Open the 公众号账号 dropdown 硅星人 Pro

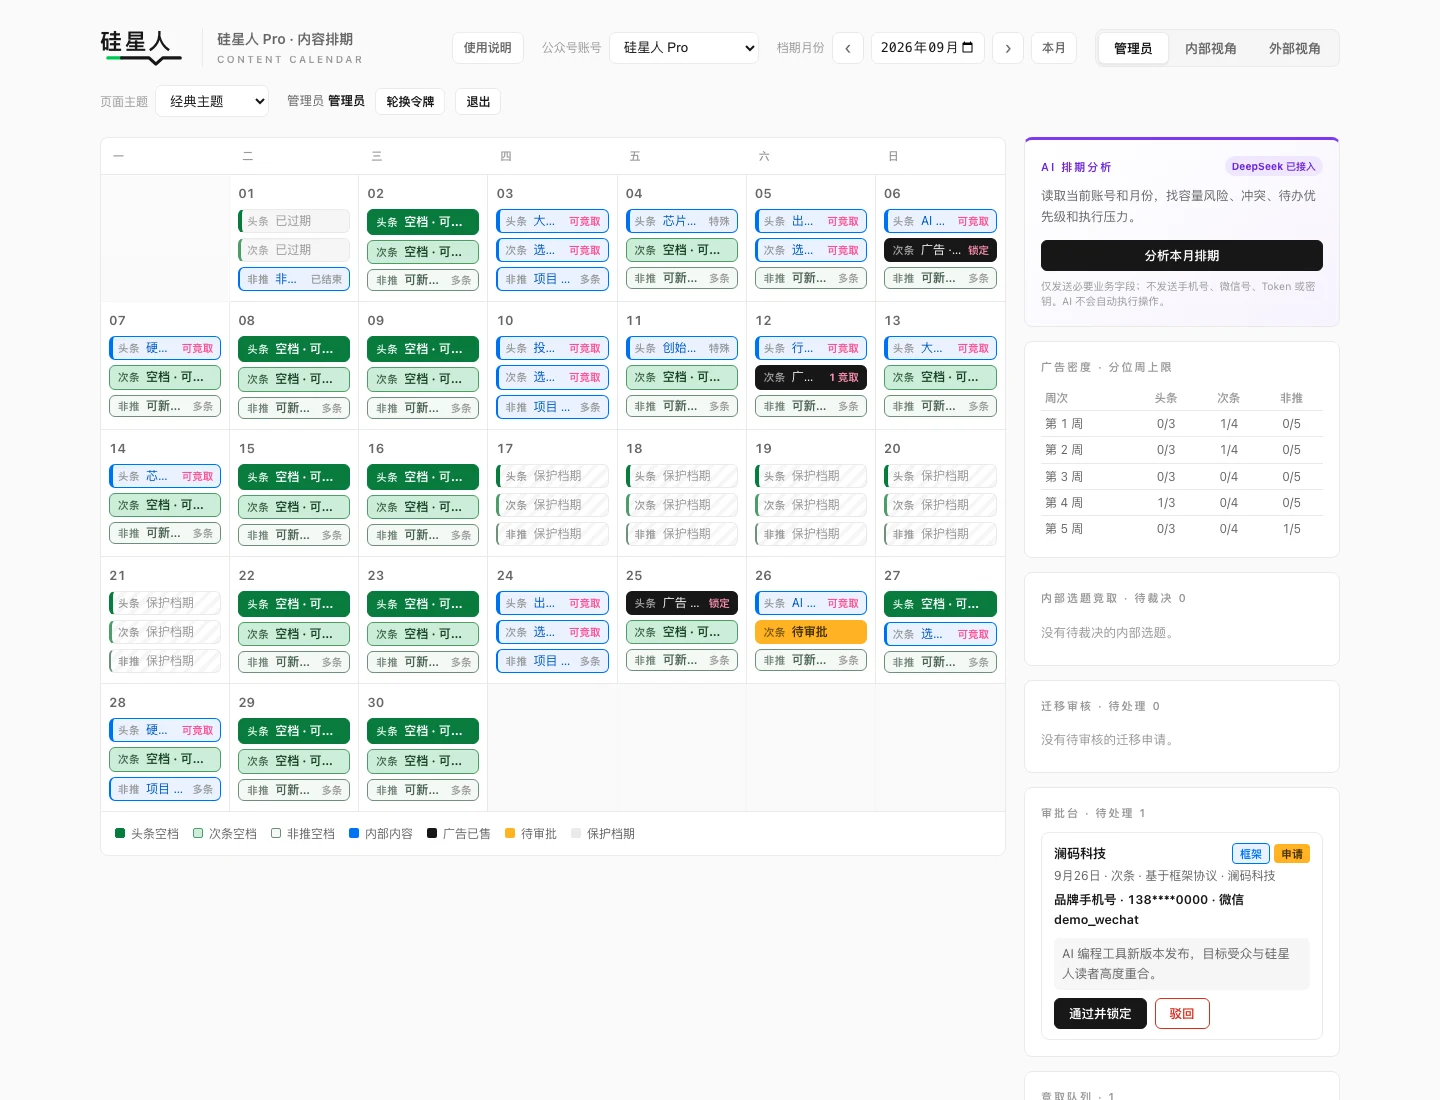684,48
